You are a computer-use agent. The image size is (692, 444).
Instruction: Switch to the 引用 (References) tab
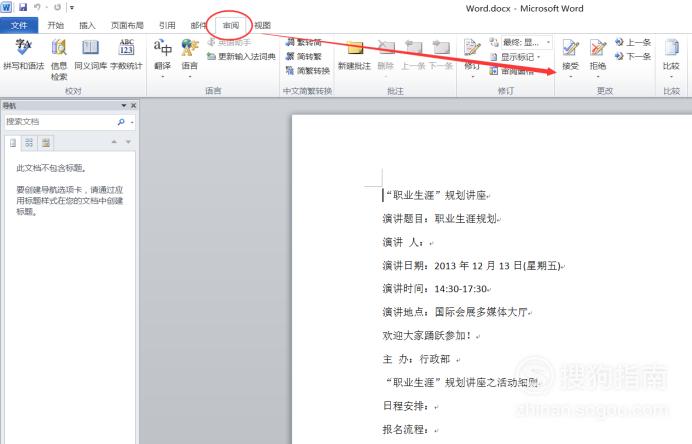point(167,26)
